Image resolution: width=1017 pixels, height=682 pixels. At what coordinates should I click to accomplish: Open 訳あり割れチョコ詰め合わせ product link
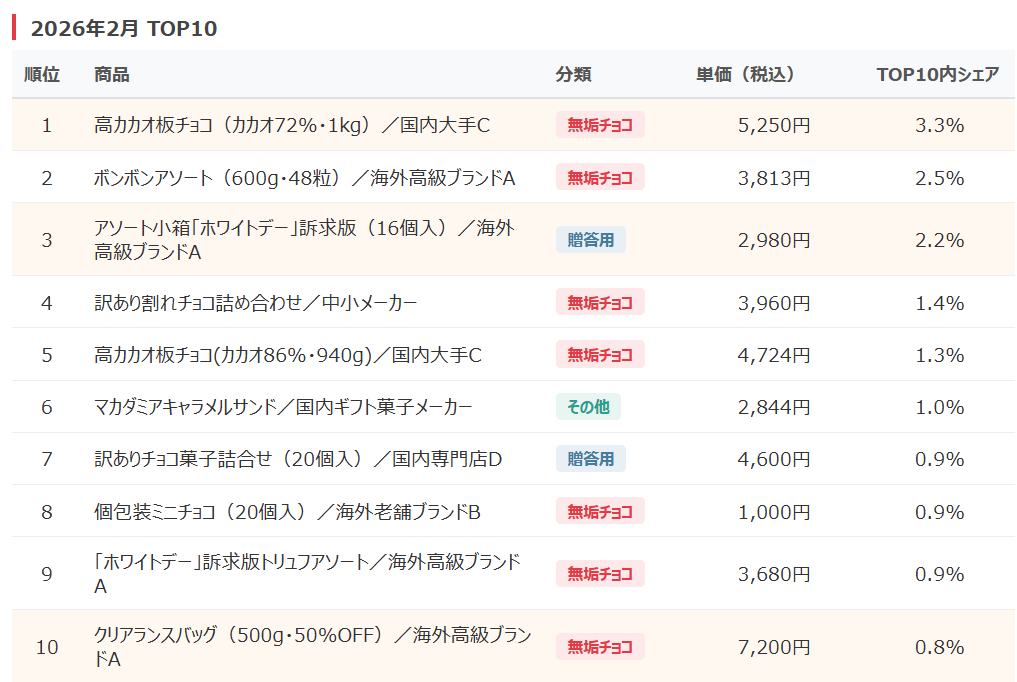[255, 302]
